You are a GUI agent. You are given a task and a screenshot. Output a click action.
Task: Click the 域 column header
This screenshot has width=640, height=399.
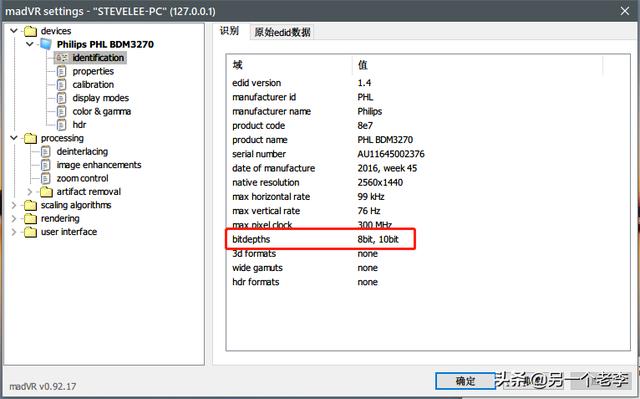(x=290, y=65)
